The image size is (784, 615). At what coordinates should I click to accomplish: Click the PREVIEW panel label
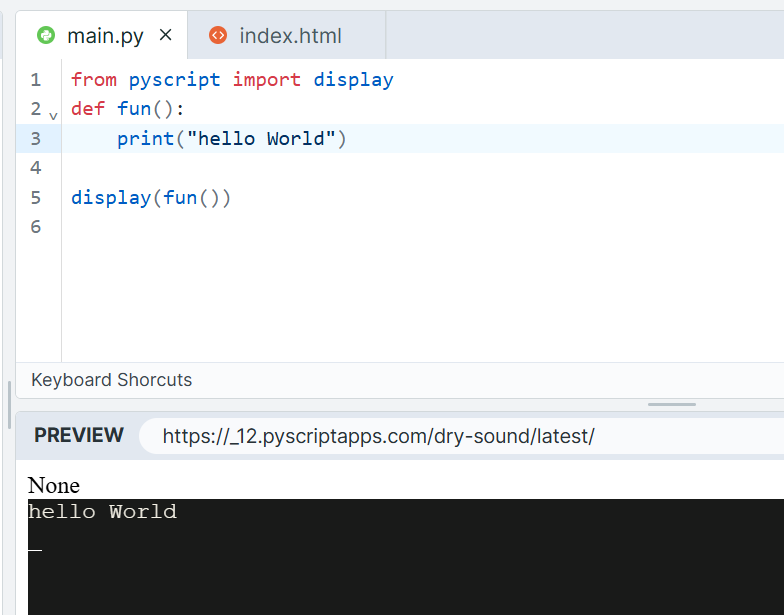tap(79, 436)
